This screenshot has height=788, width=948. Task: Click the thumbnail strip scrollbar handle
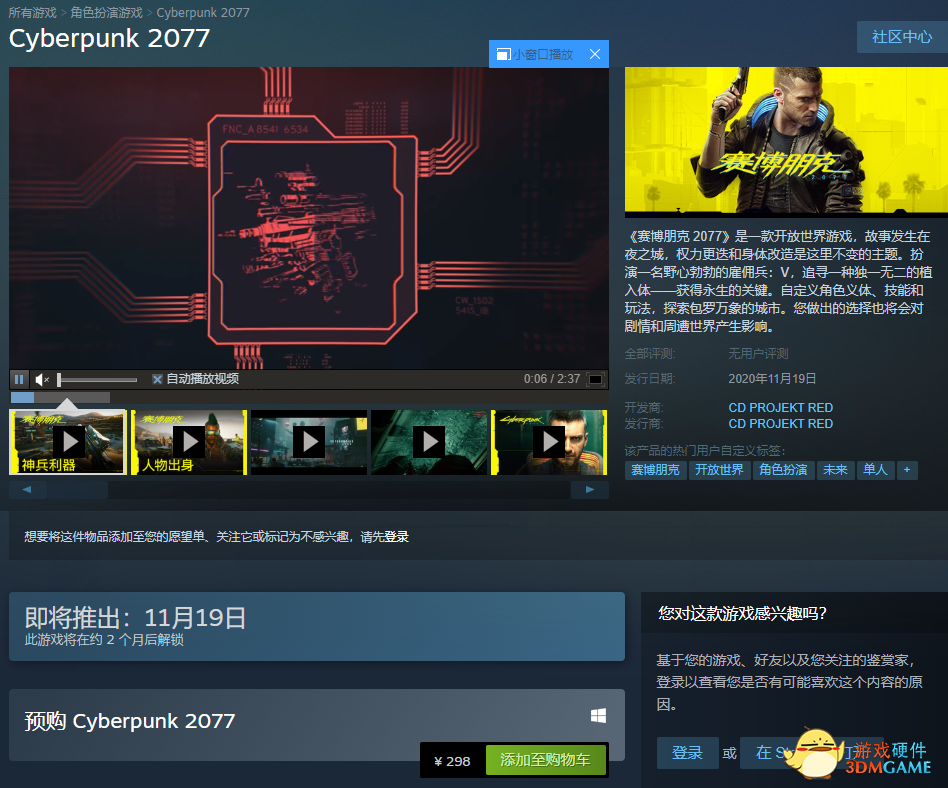pos(77,490)
